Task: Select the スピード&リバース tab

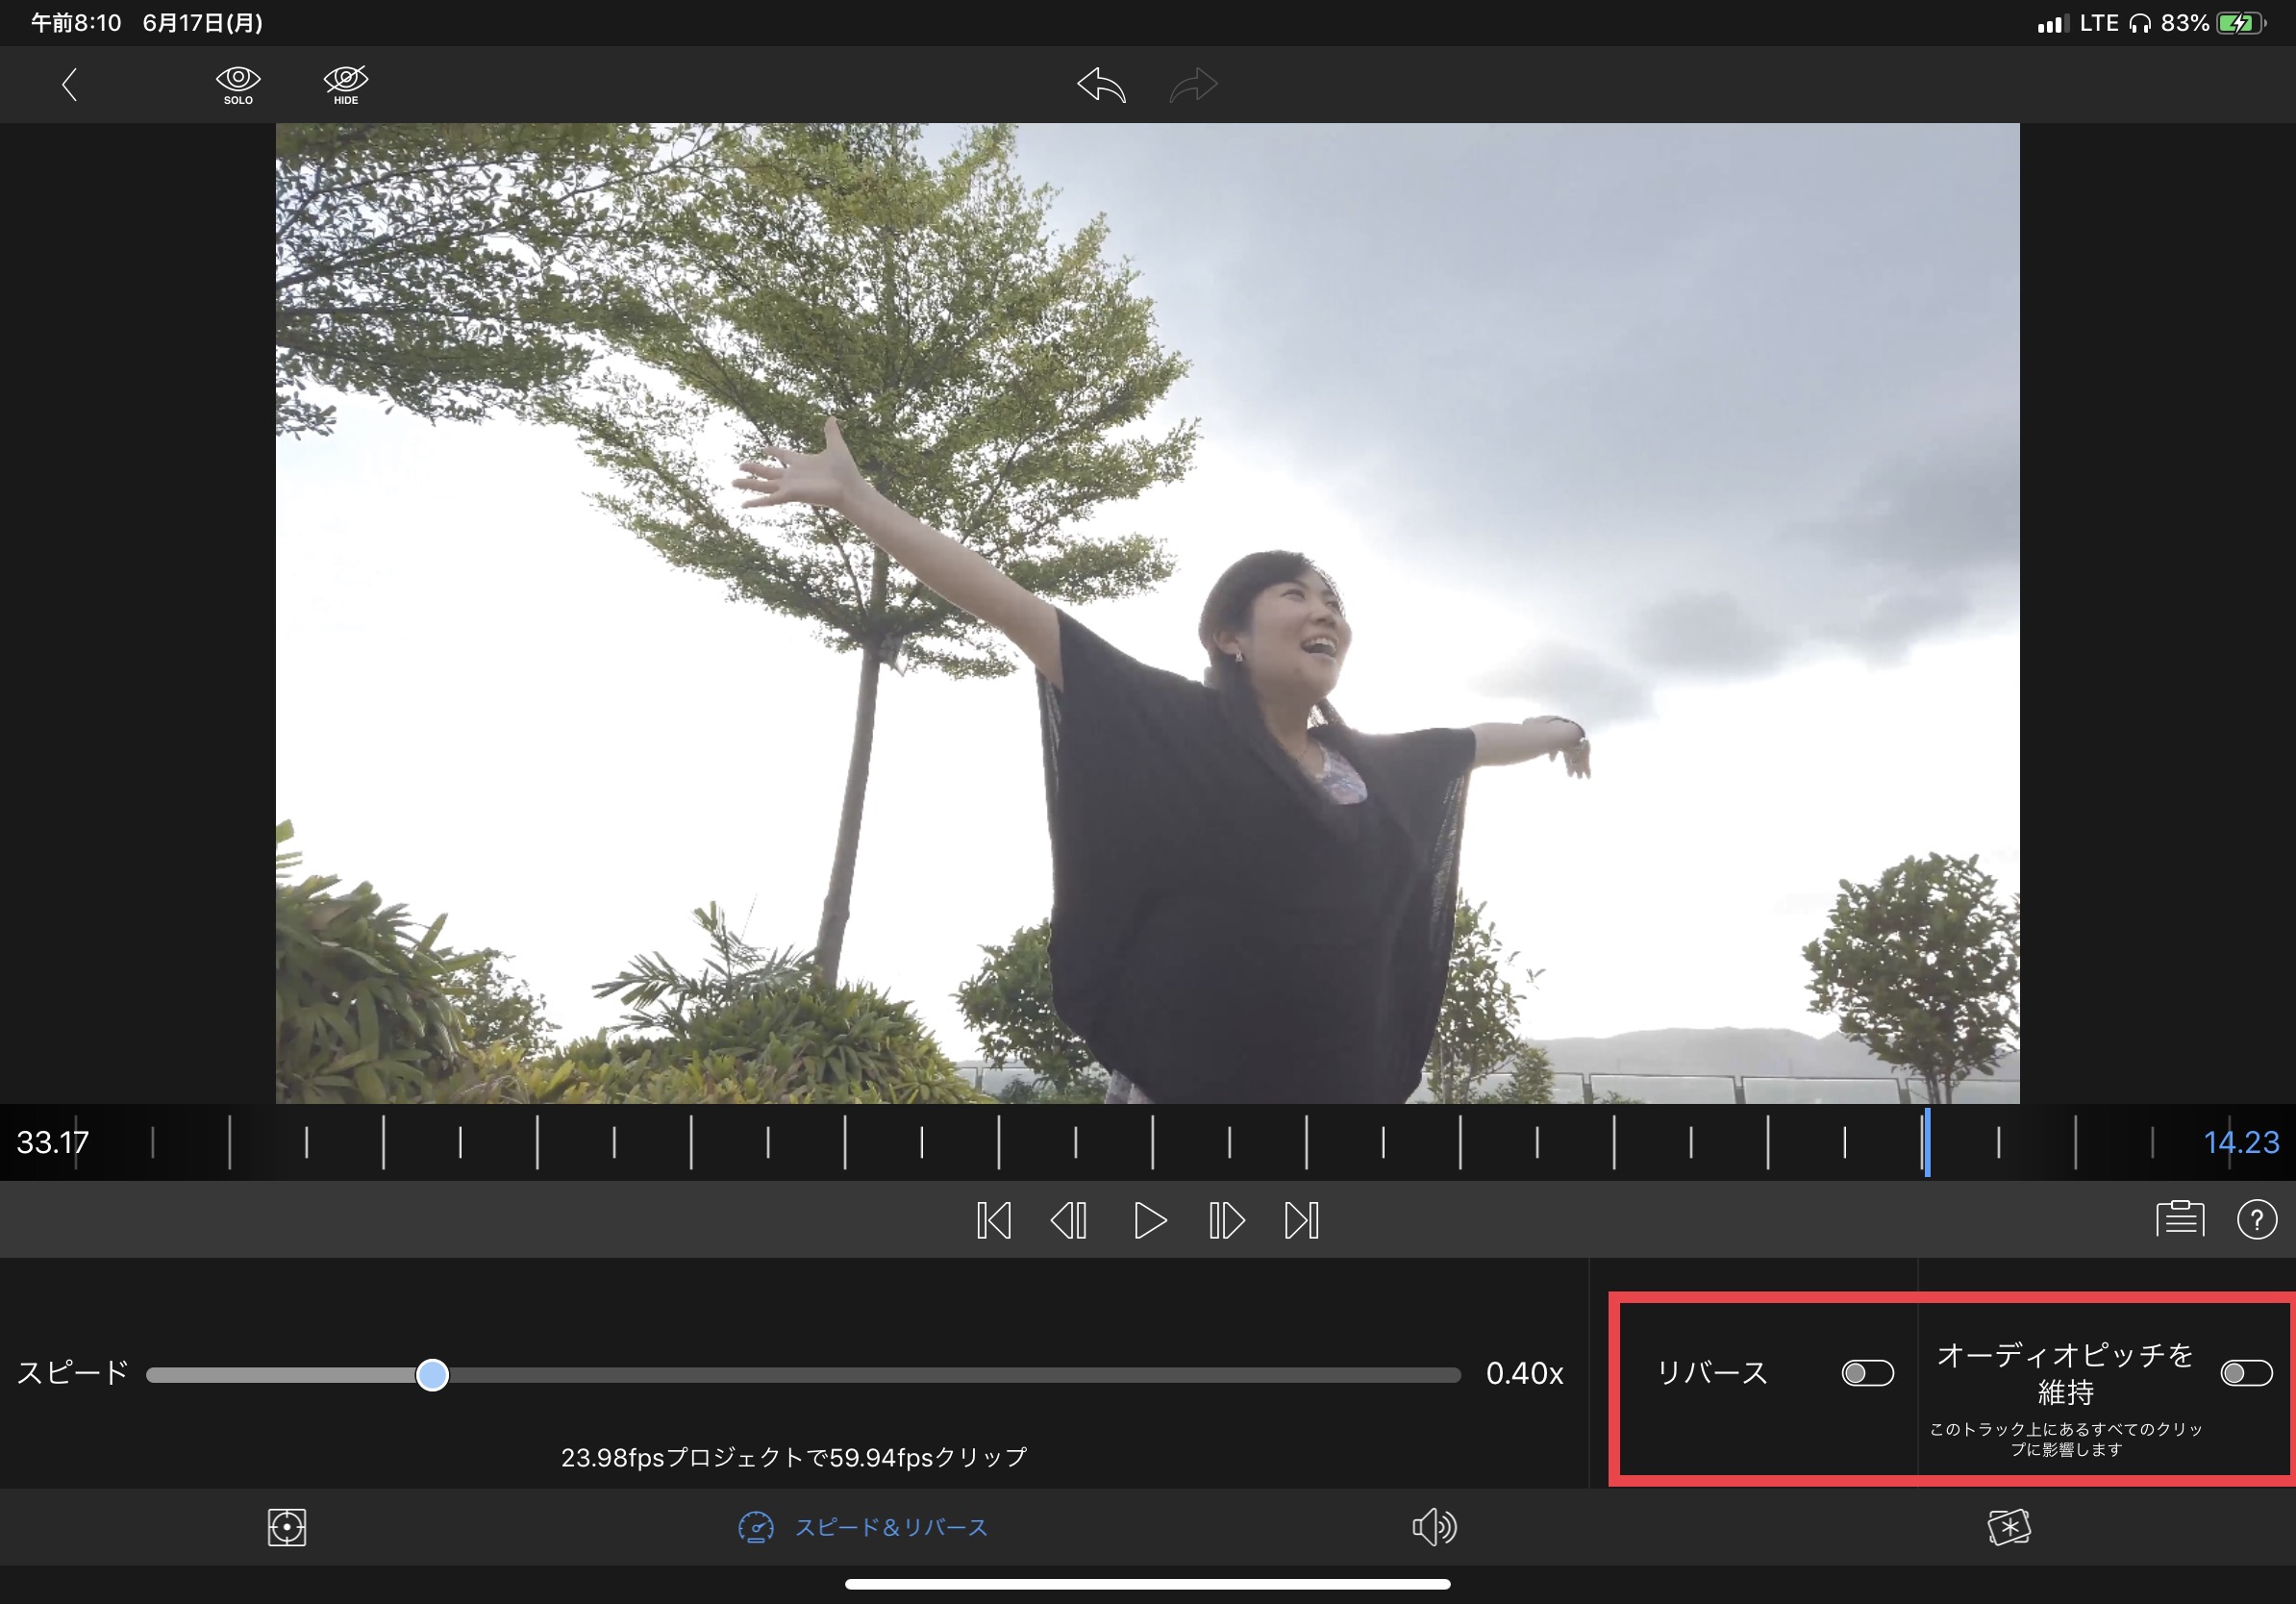Action: (863, 1527)
